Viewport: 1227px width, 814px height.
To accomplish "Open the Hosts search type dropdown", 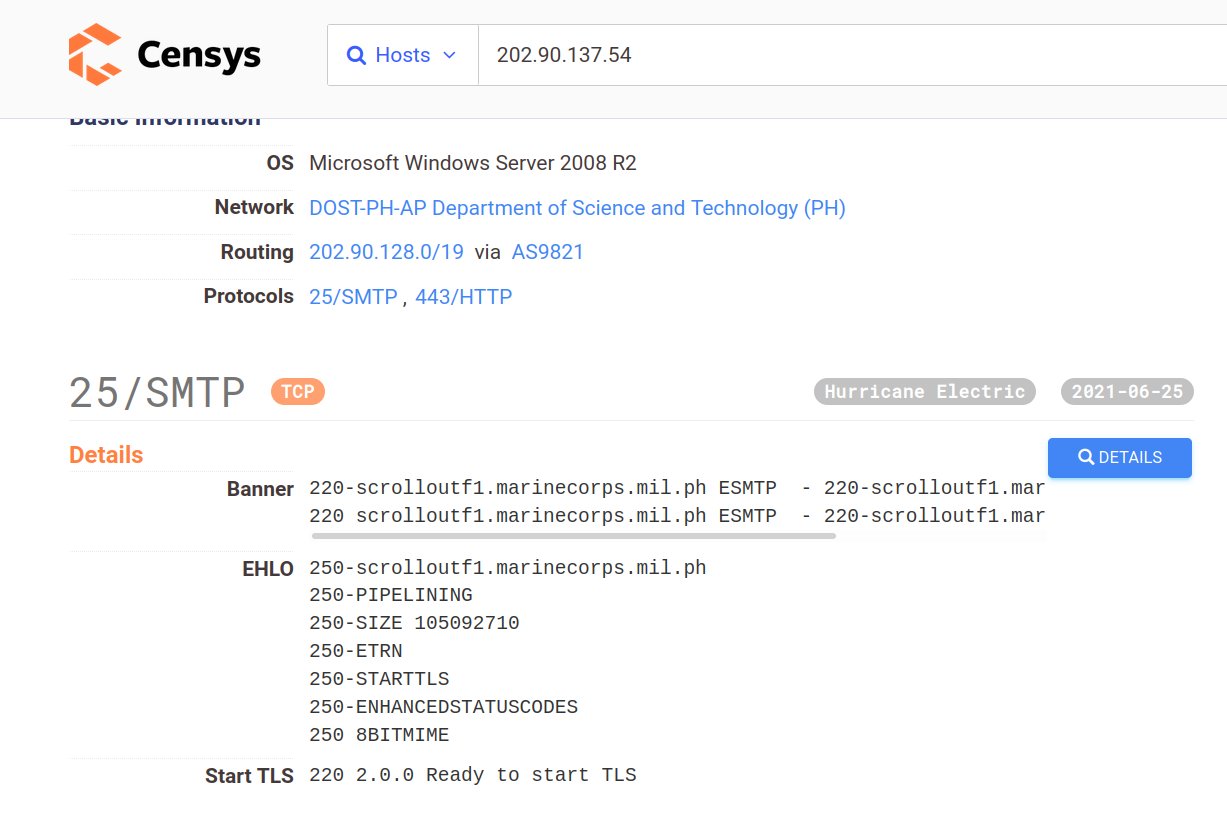I will click(x=403, y=55).
